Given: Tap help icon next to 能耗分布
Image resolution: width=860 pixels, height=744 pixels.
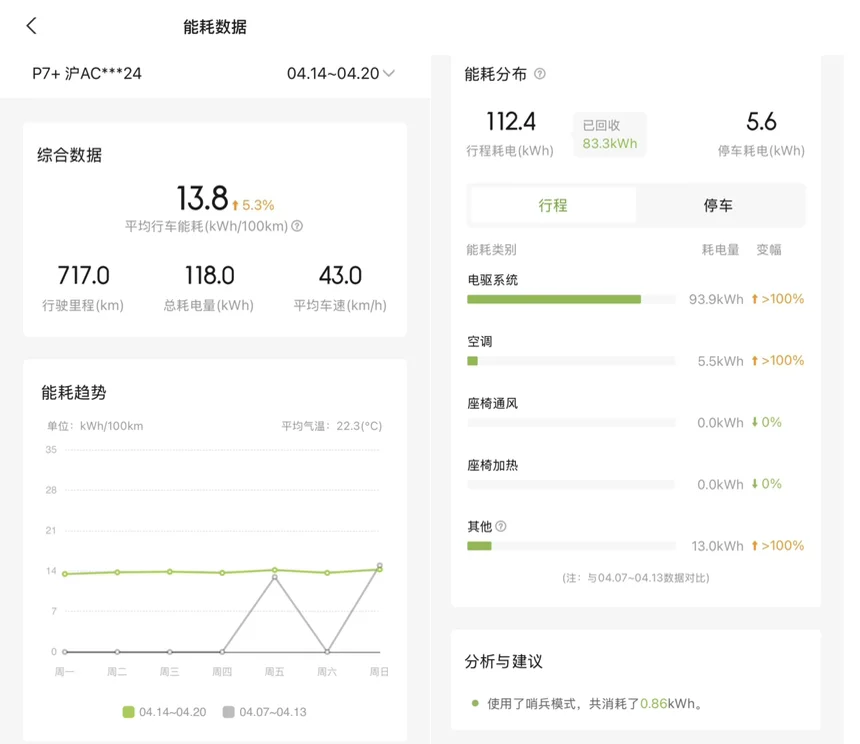Looking at the screenshot, I should pyautogui.click(x=540, y=73).
